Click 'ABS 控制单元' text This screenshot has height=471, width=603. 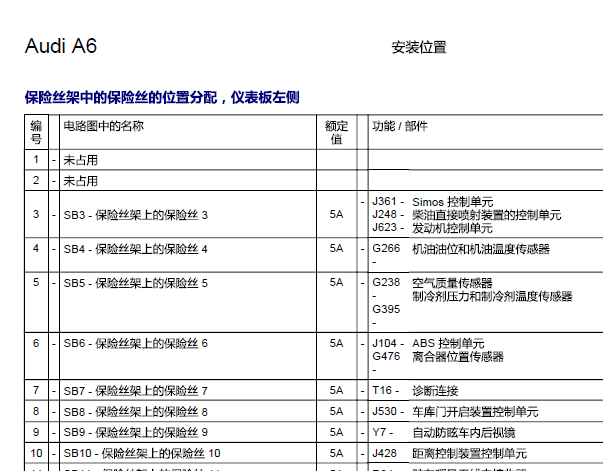(x=448, y=343)
